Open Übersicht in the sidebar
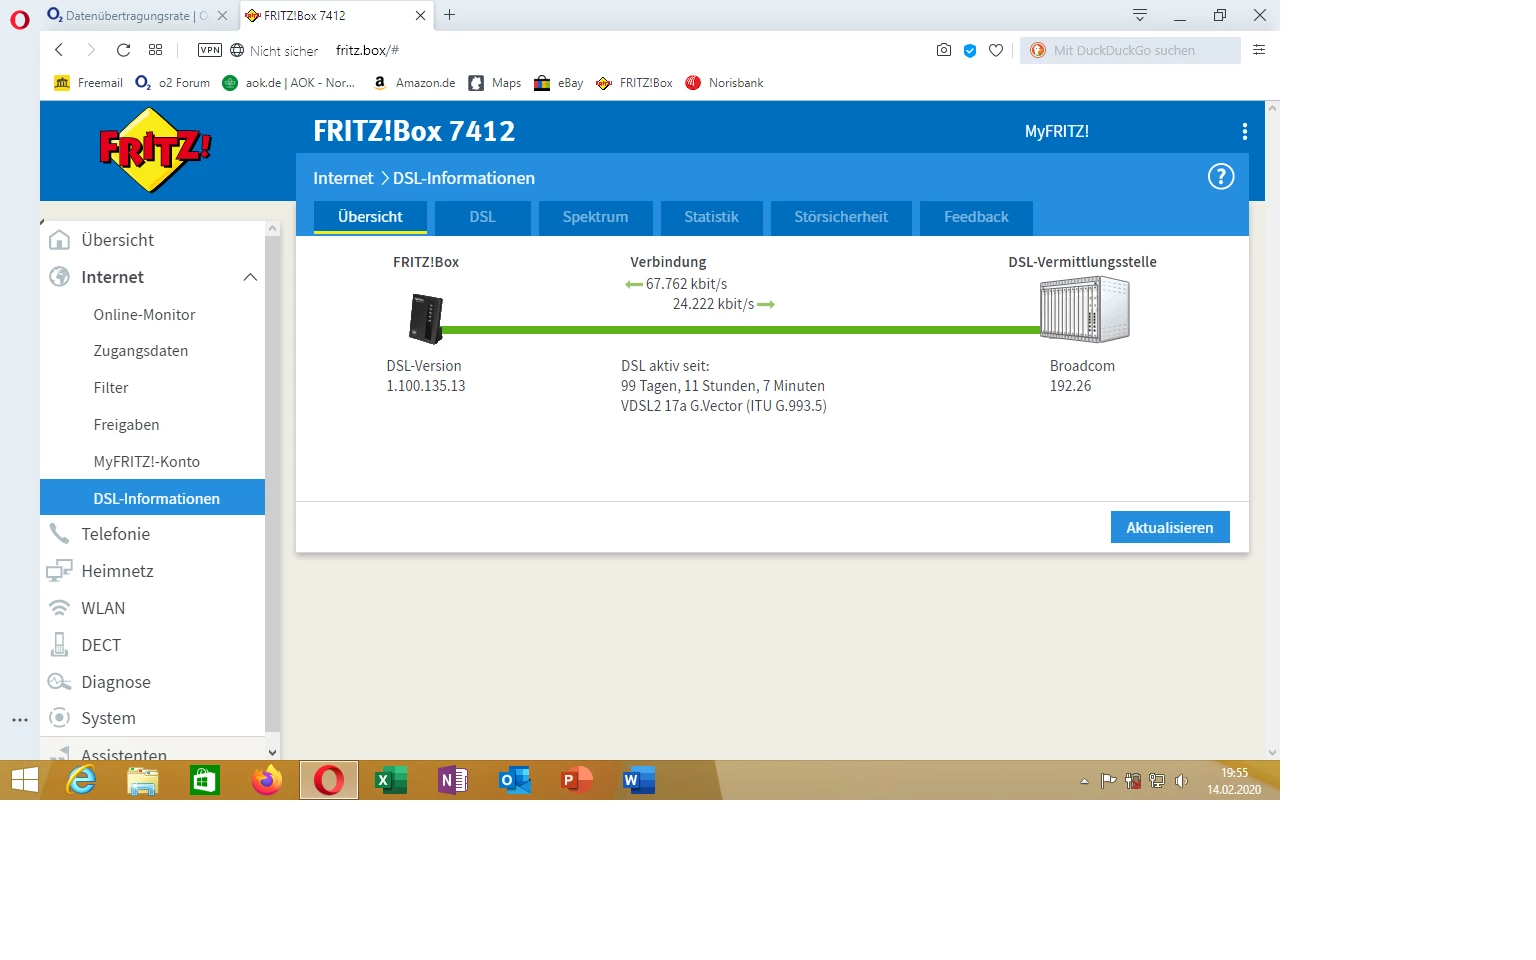 tap(152, 240)
